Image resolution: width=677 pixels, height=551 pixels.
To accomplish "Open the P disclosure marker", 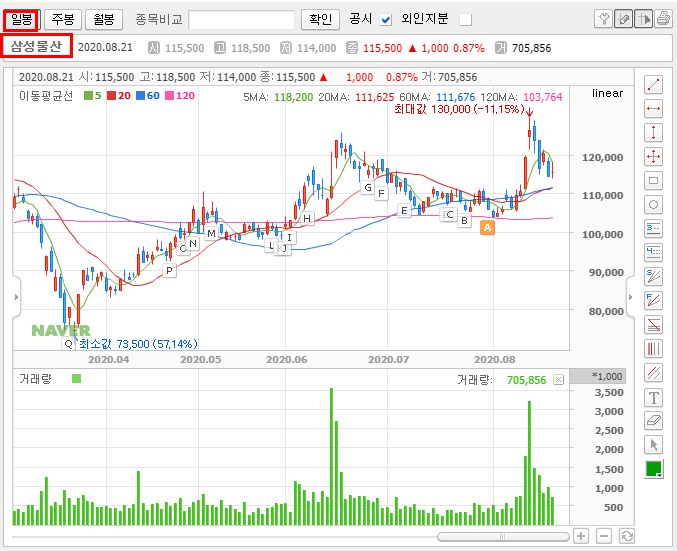I will [169, 271].
